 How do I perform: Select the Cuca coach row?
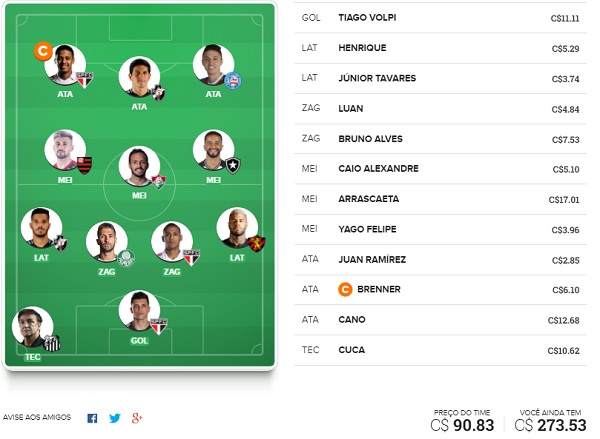pos(440,350)
